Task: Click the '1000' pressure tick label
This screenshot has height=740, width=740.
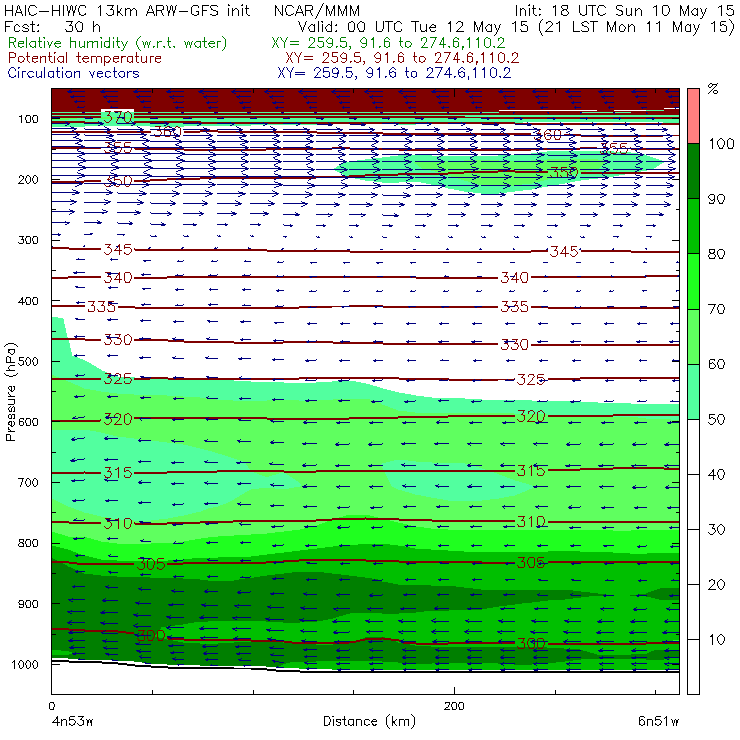Action: pyautogui.click(x=25, y=664)
